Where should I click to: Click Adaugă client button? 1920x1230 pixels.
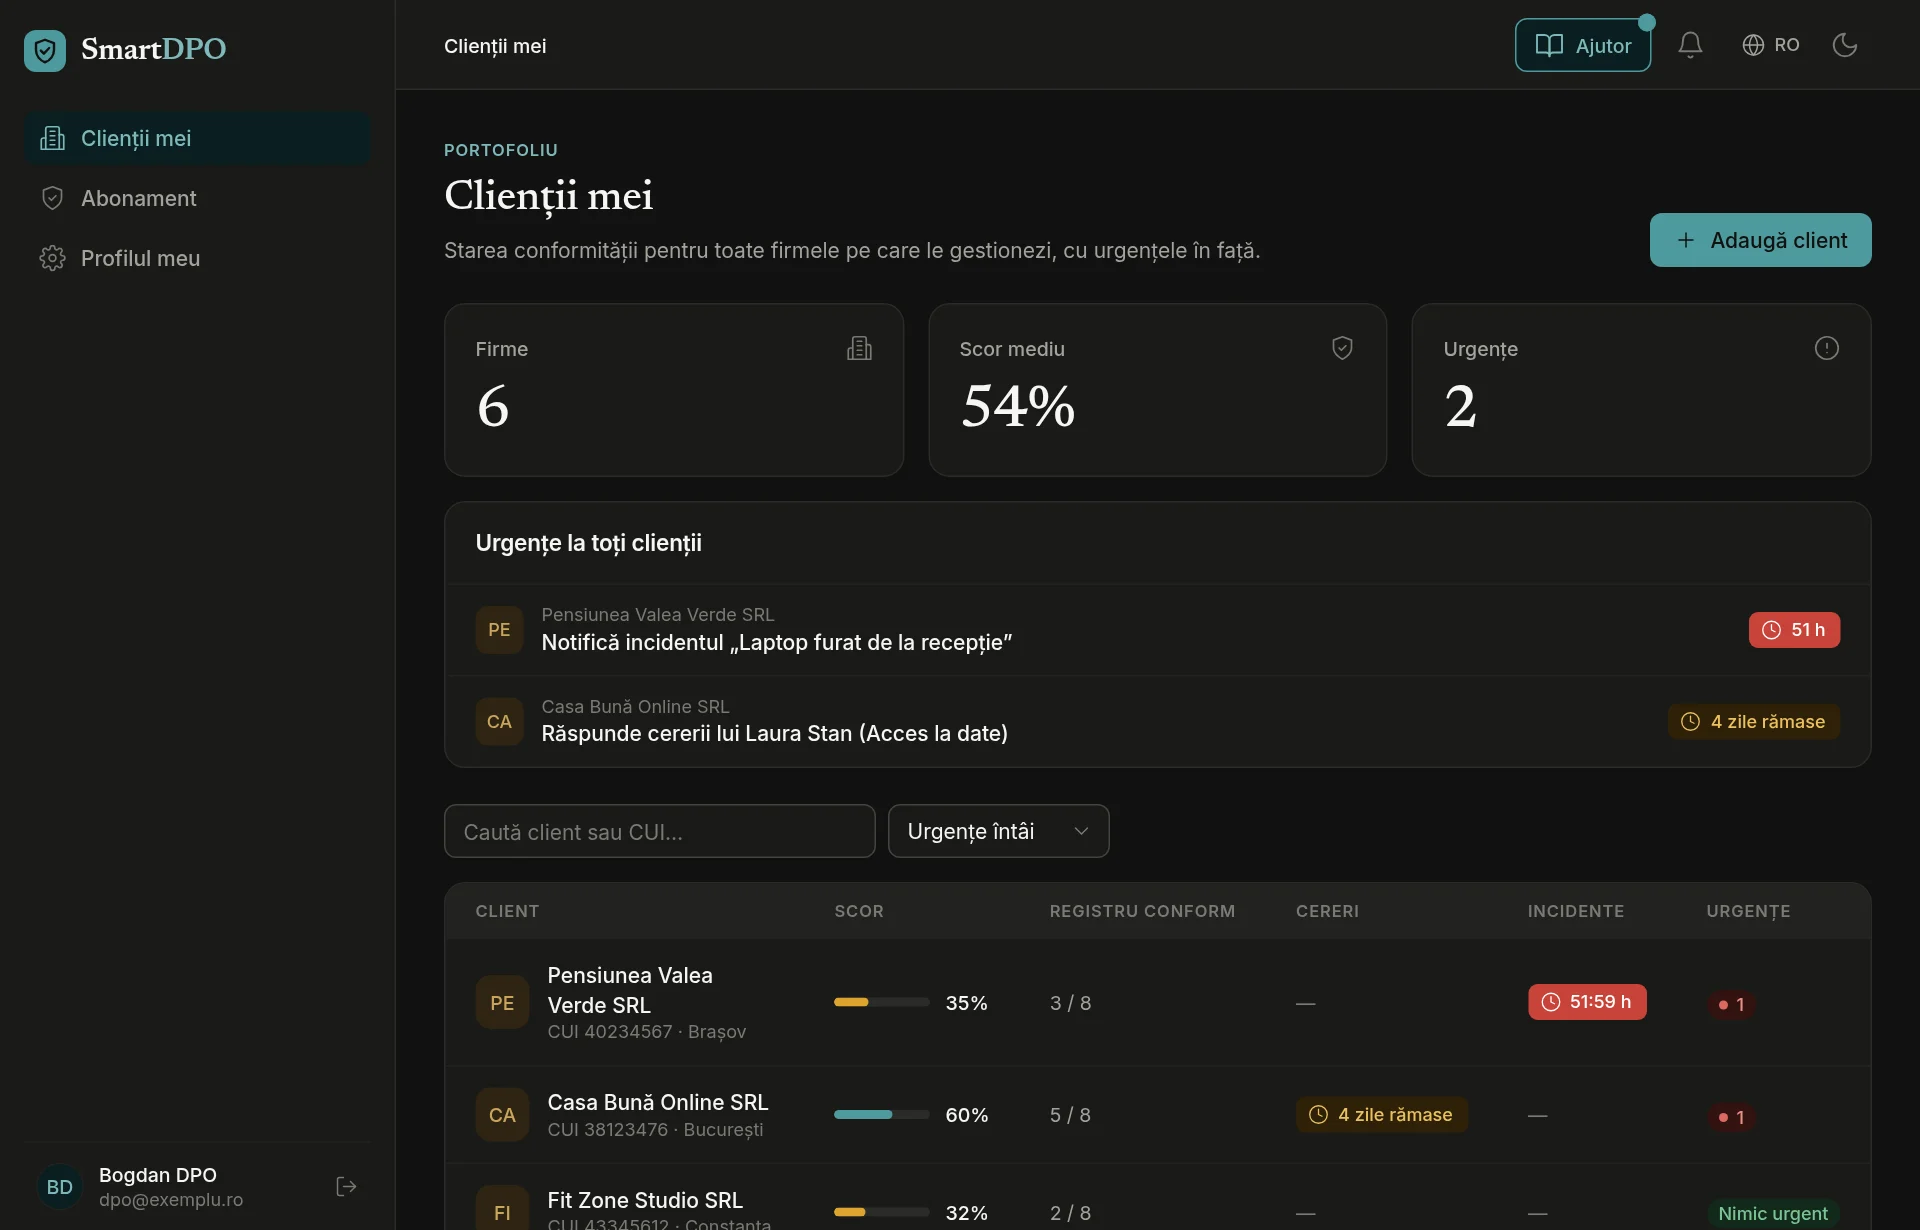(1760, 240)
